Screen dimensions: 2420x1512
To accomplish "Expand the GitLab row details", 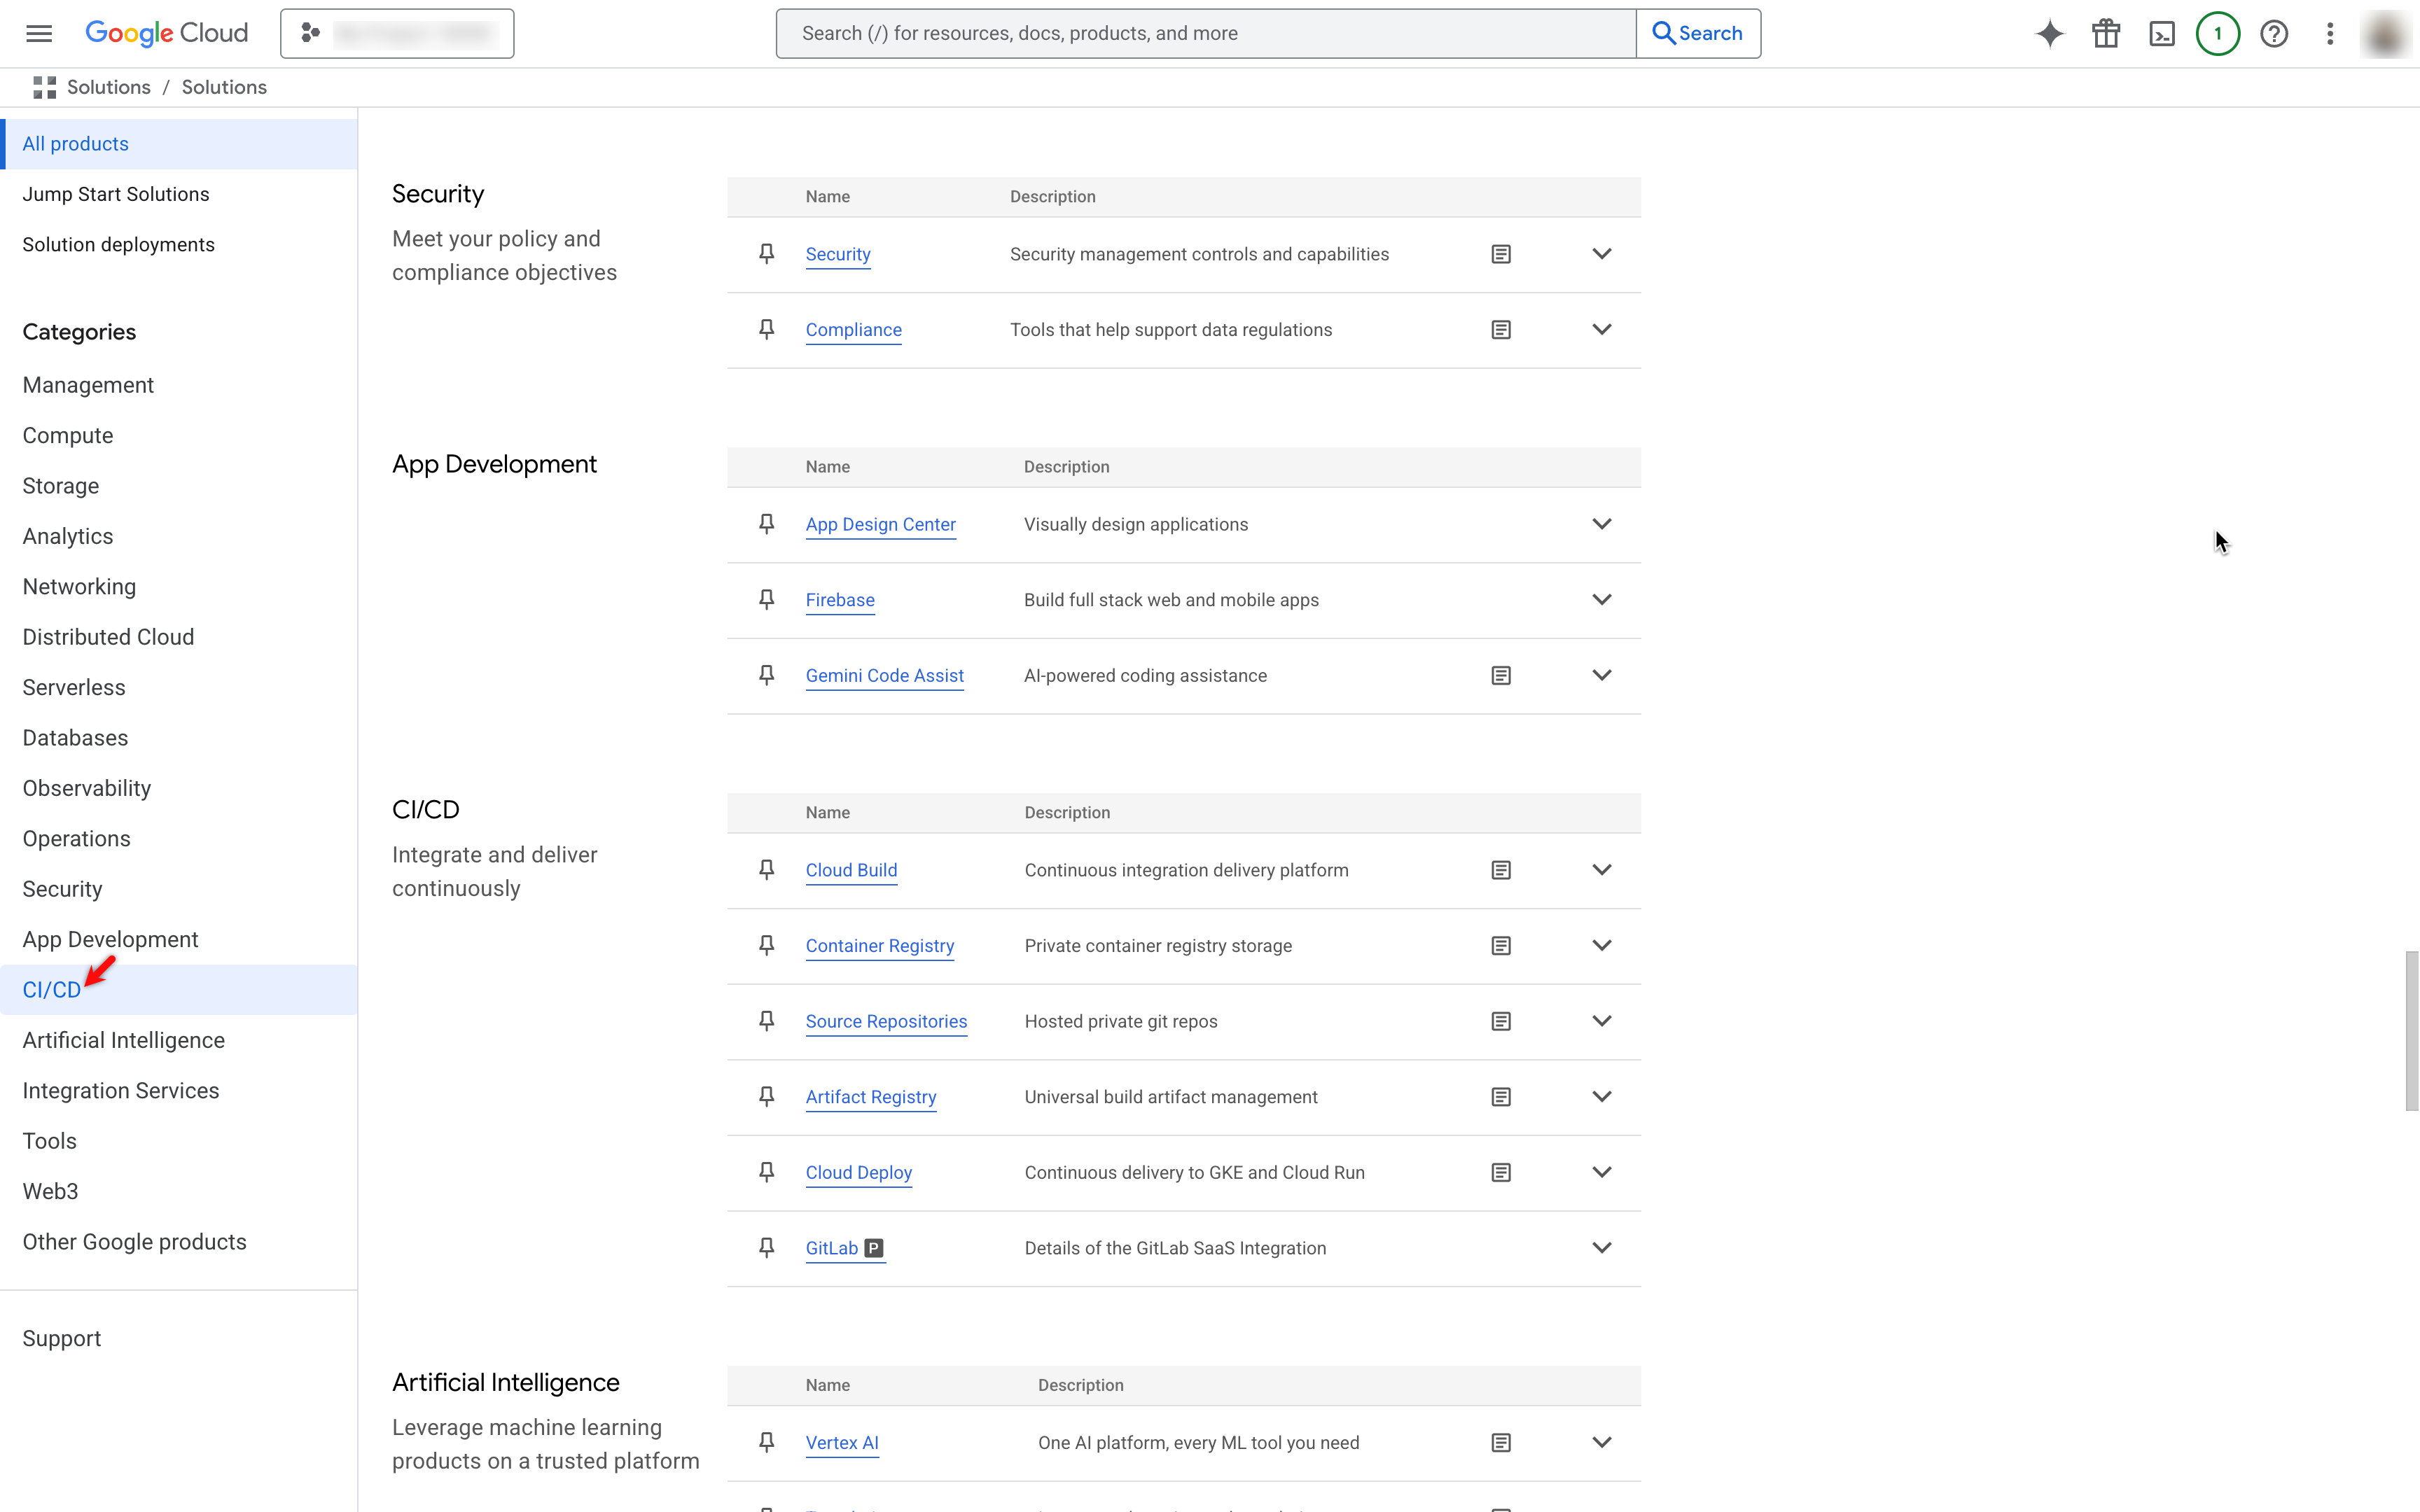I will (x=1601, y=1248).
